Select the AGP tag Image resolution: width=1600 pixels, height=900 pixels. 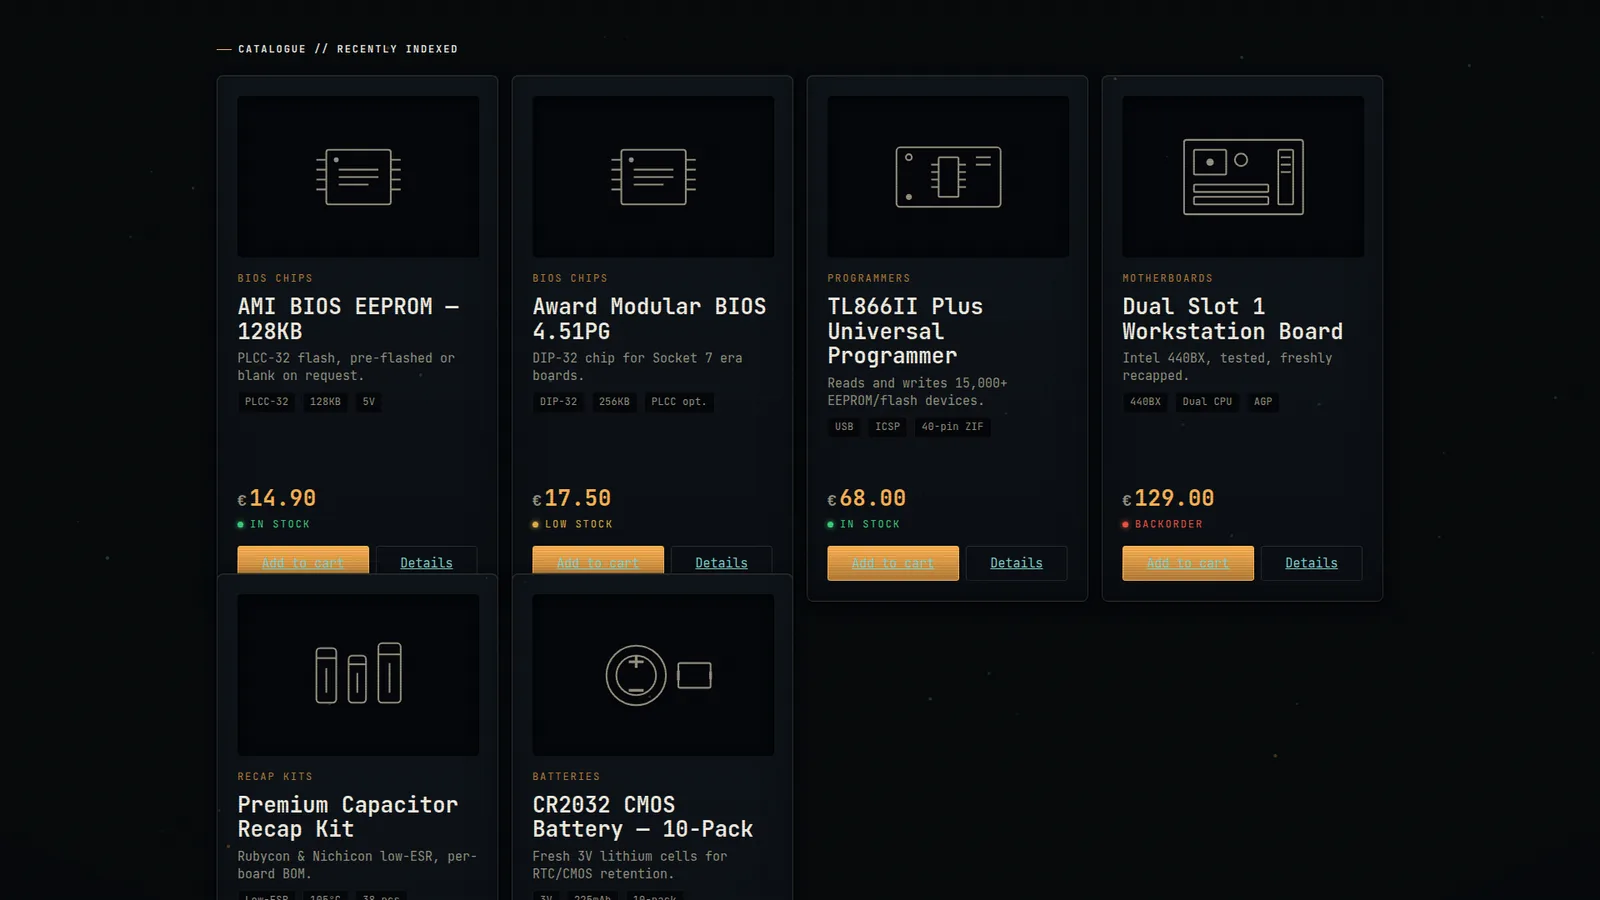pos(1264,402)
